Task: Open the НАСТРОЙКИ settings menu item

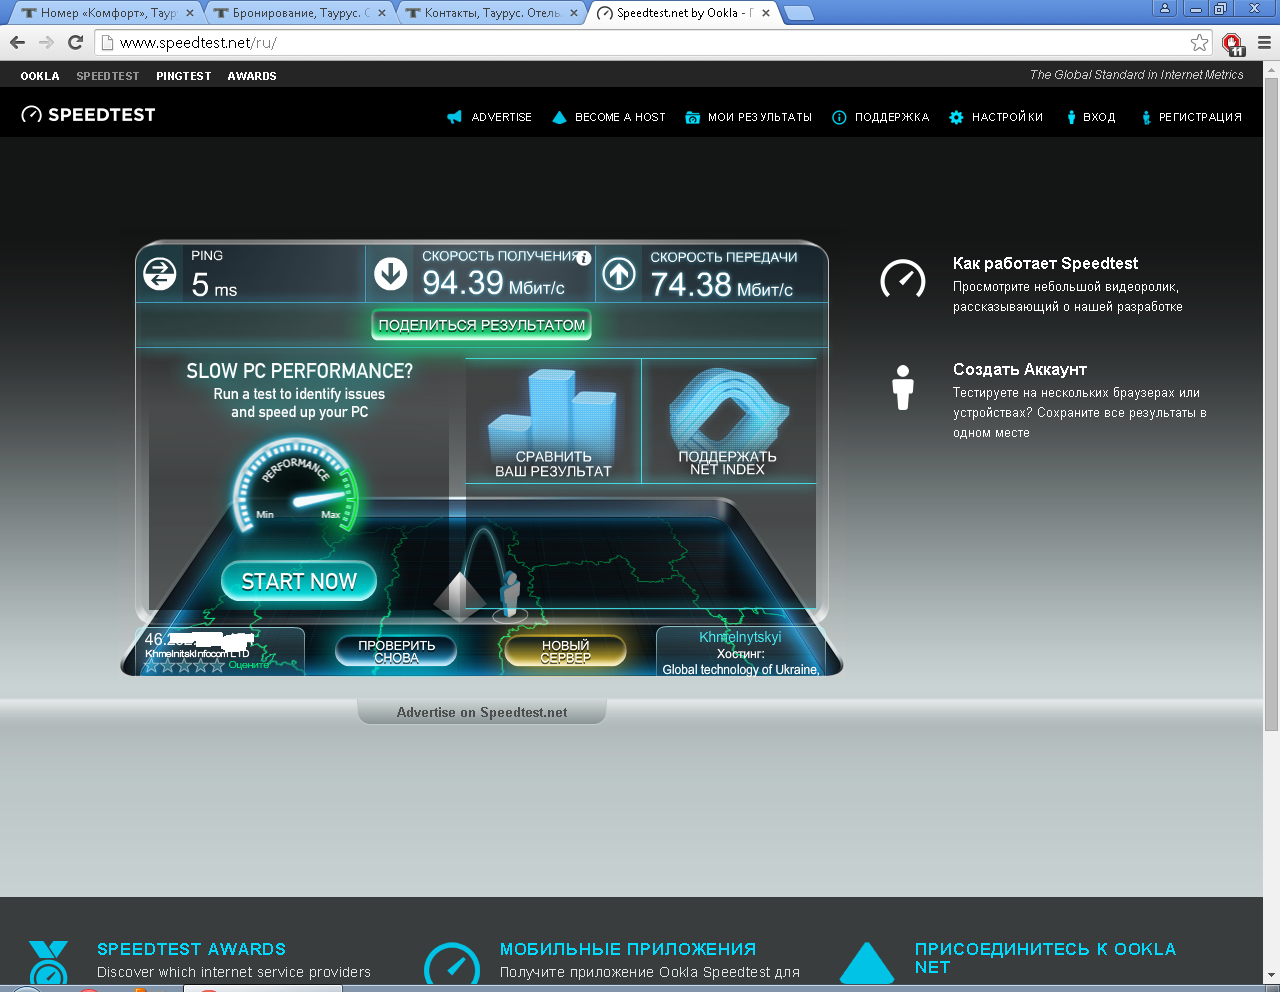Action: click(x=996, y=117)
